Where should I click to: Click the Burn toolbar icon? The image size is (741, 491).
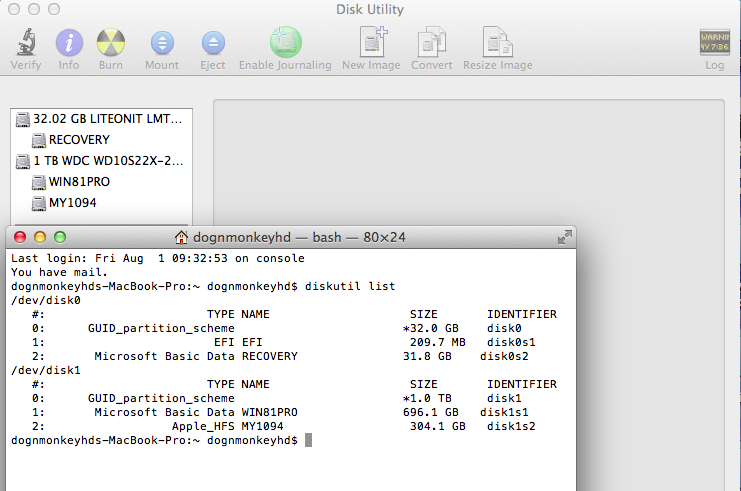click(x=111, y=43)
